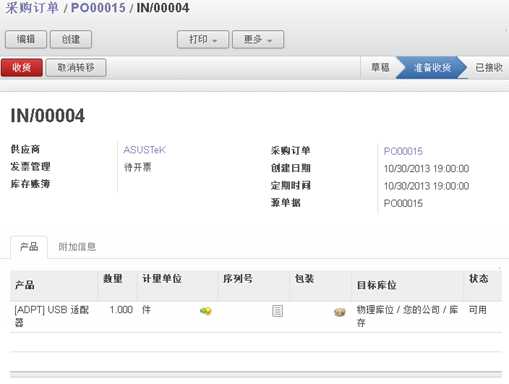Click the [ADPT] USB 适配器 product cell
The image size is (509, 384).
[52, 316]
